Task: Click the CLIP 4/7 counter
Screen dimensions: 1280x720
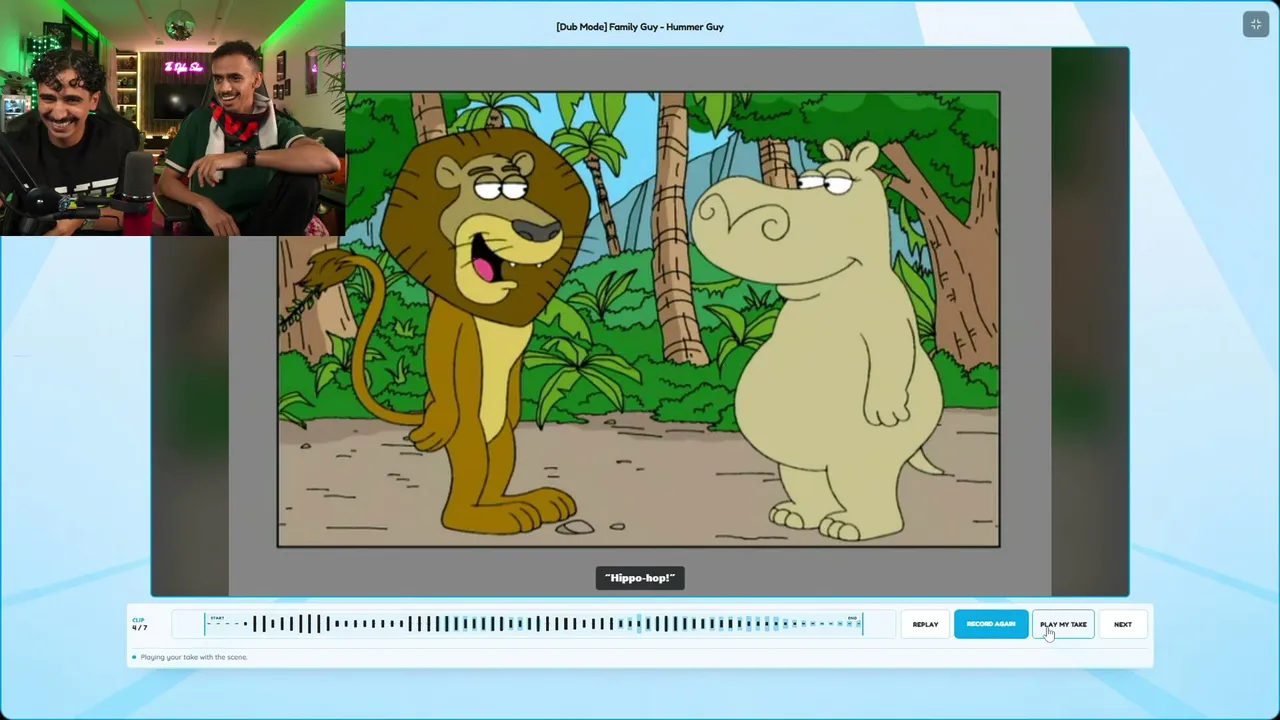Action: point(140,624)
